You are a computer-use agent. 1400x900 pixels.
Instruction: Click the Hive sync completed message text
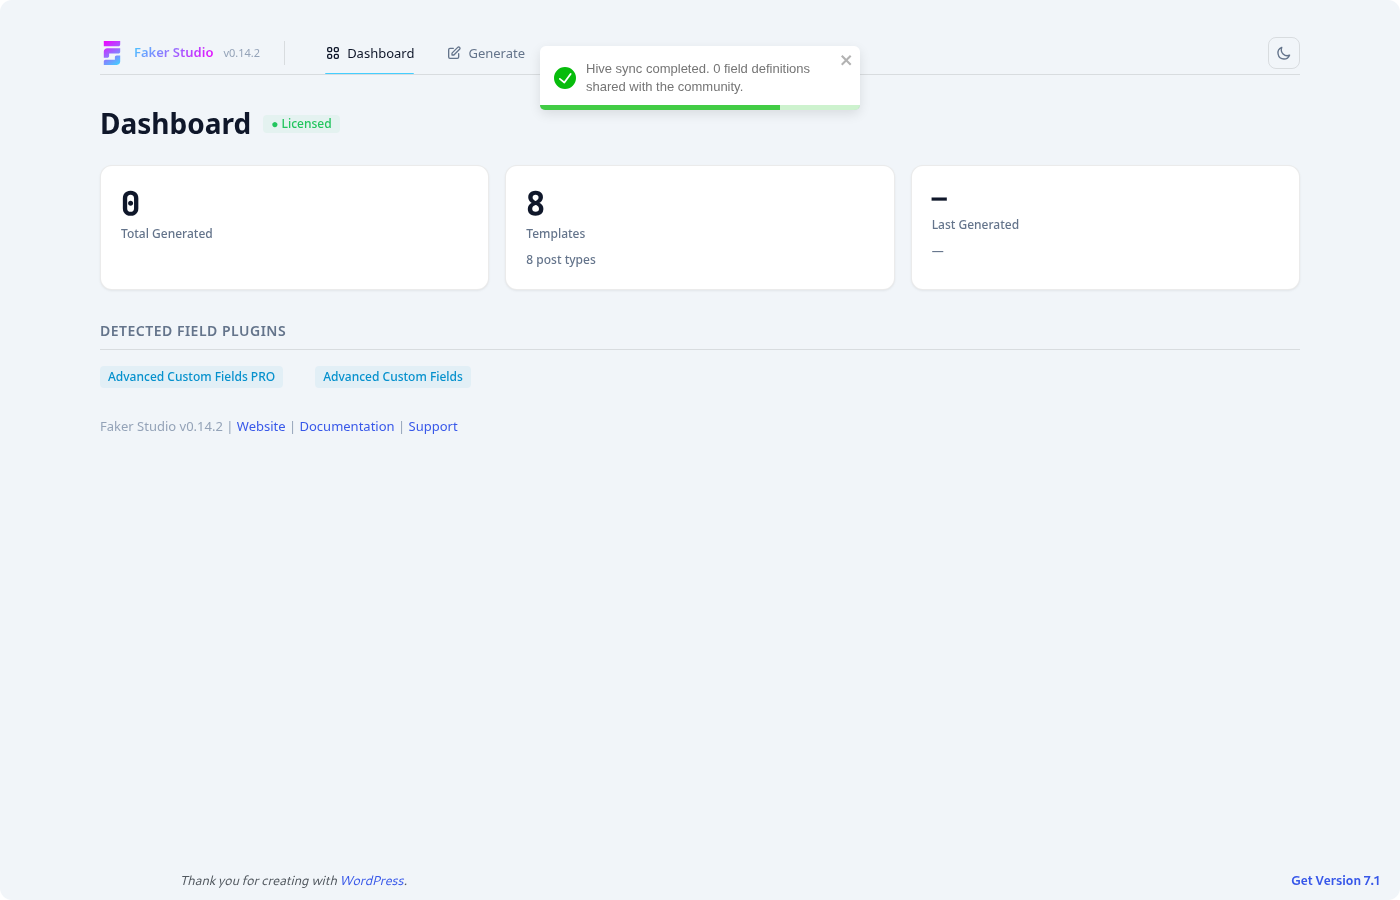point(698,78)
